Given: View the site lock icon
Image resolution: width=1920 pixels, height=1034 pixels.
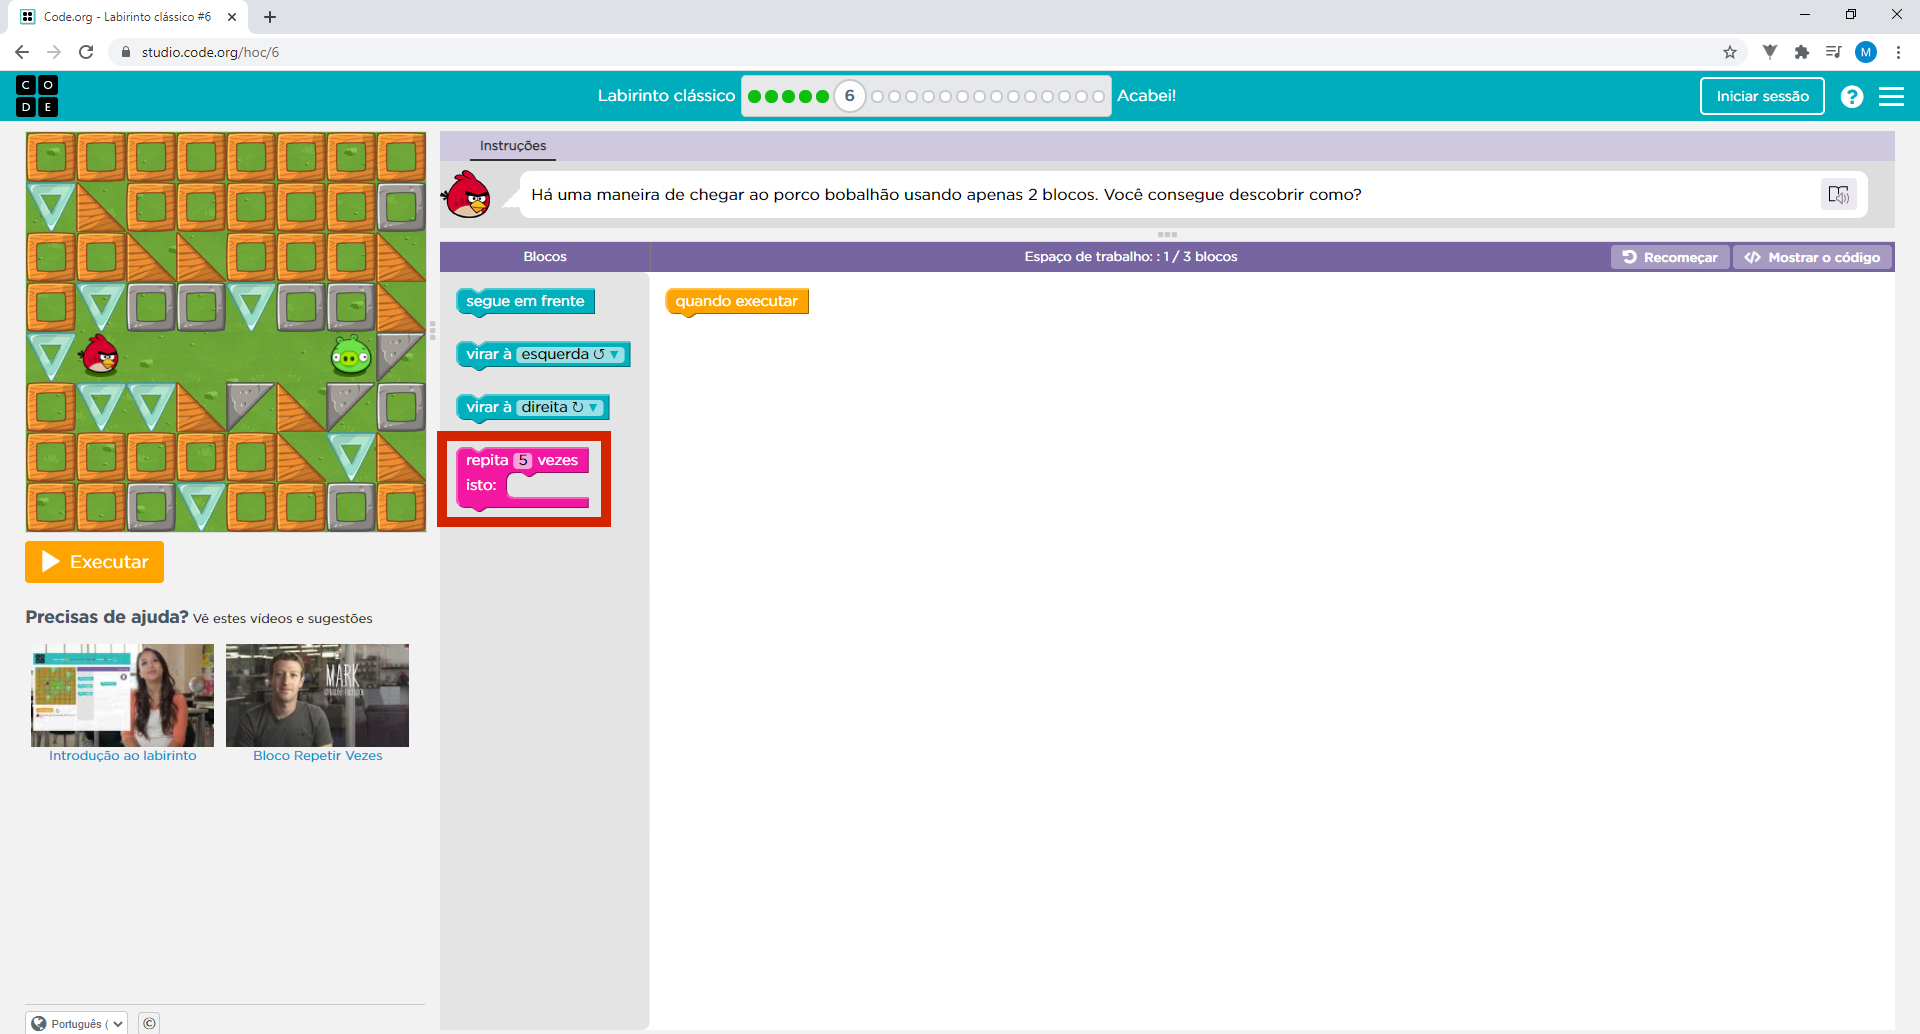Looking at the screenshot, I should tap(126, 52).
